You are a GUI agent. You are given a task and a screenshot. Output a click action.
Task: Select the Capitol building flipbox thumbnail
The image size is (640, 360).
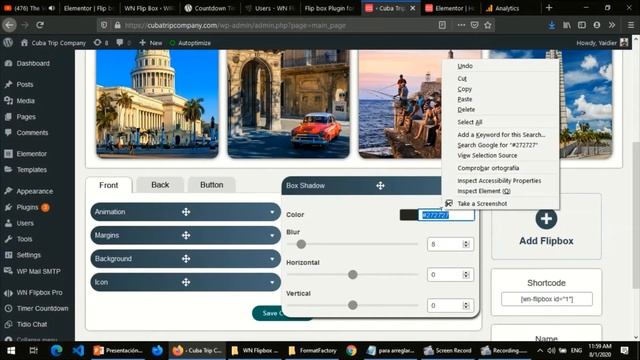click(x=157, y=104)
